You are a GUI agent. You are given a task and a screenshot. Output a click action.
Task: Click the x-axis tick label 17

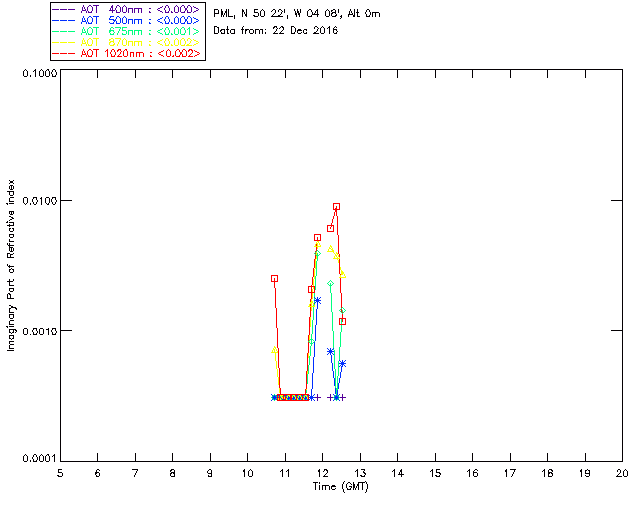[x=510, y=473]
